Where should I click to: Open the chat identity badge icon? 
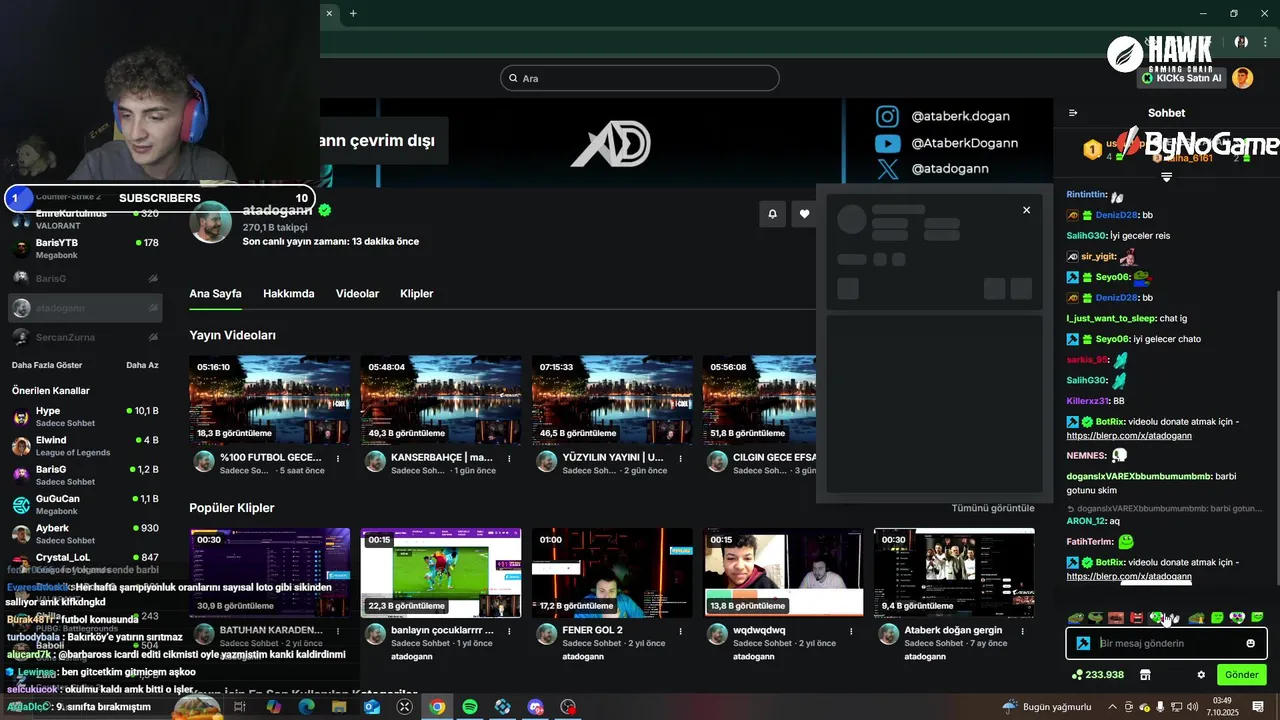[x=1083, y=643]
